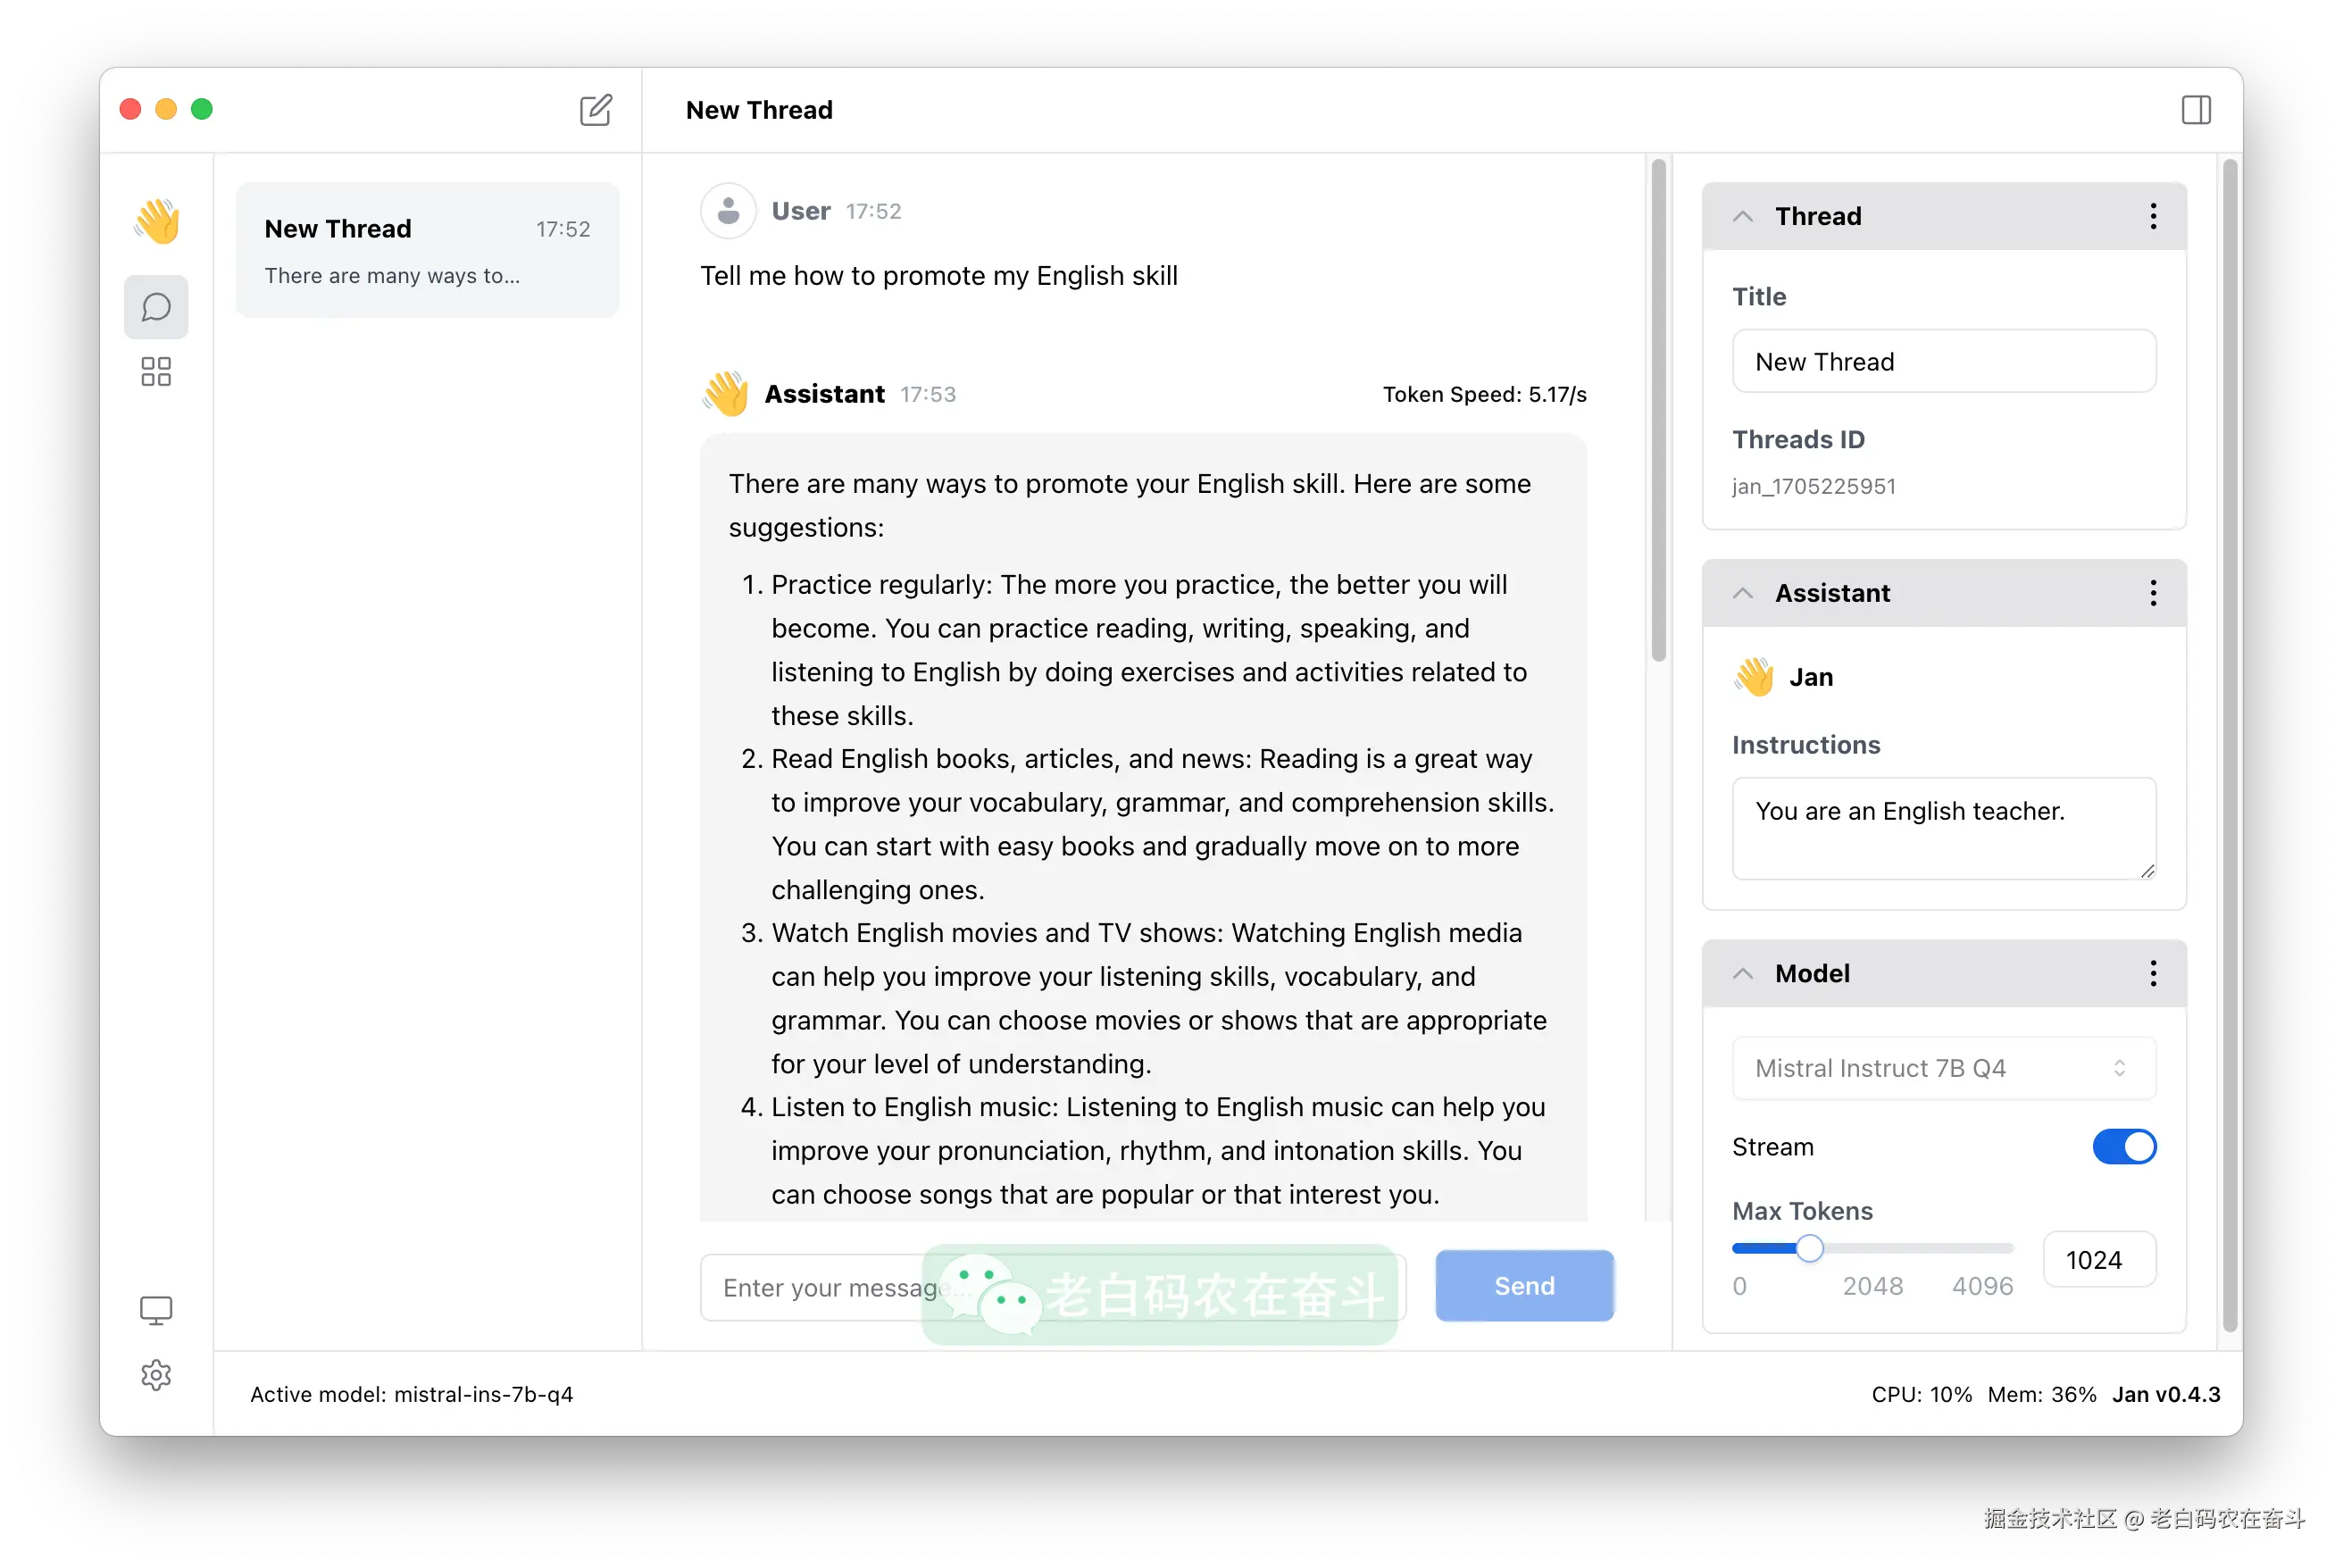Collapse the Thread section chevron
Viewport: 2343px width, 1568px height.
point(1743,216)
